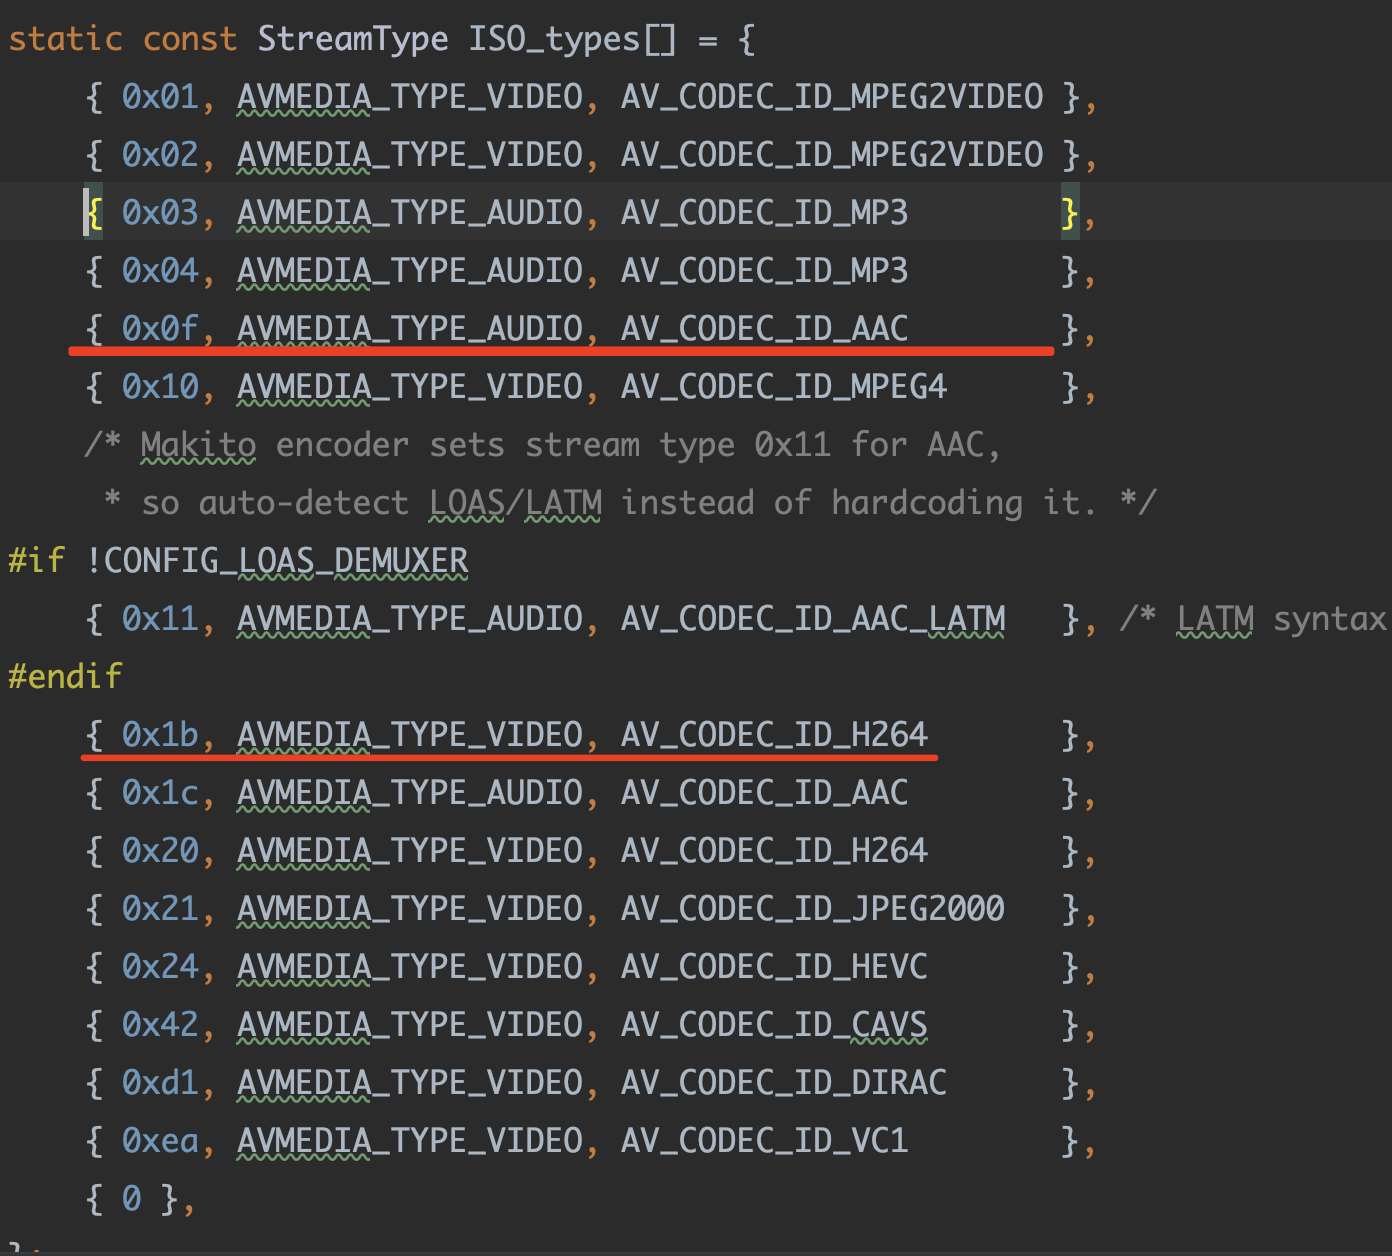1392x1256 pixels.
Task: Click AV_CODEC_ID_AAC_LATM identifier
Action: [x=813, y=619]
